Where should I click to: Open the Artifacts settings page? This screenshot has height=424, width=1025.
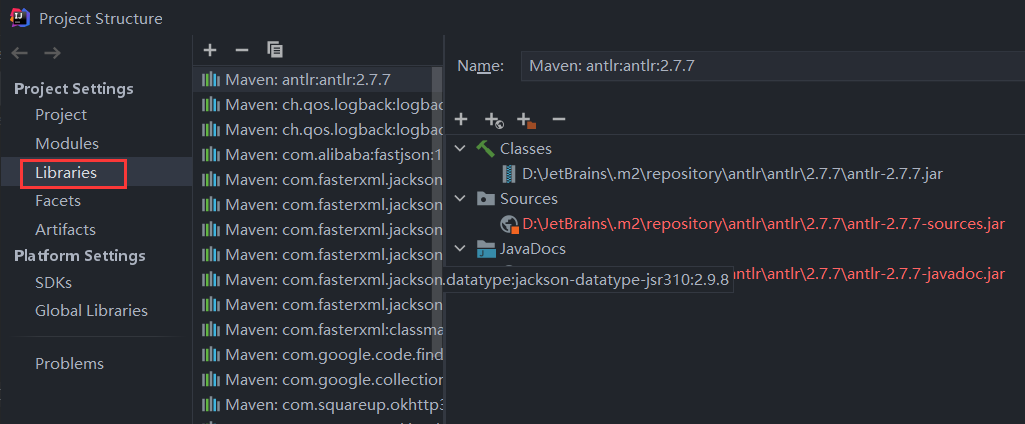point(65,230)
